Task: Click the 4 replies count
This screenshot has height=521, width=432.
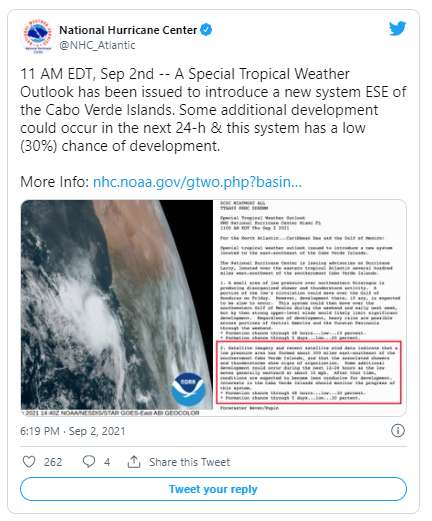Action: click(x=107, y=462)
